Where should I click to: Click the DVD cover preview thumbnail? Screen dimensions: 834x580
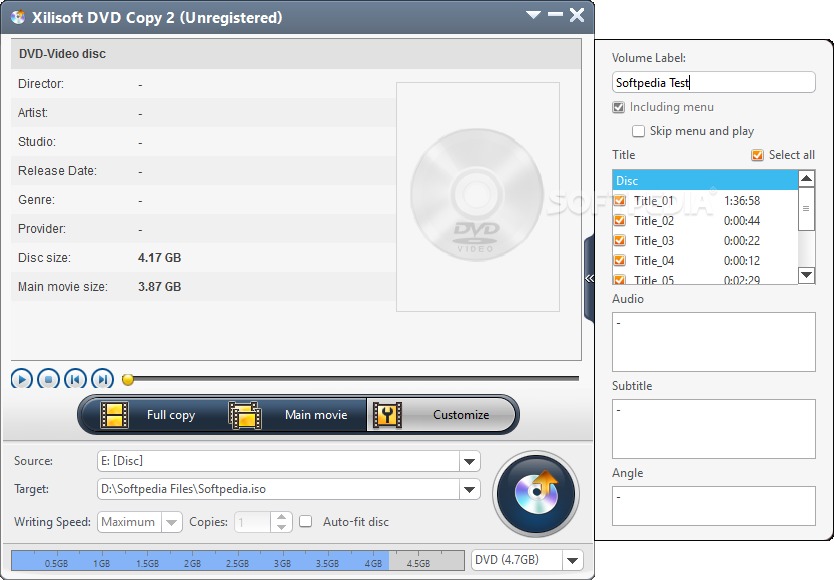tap(478, 196)
